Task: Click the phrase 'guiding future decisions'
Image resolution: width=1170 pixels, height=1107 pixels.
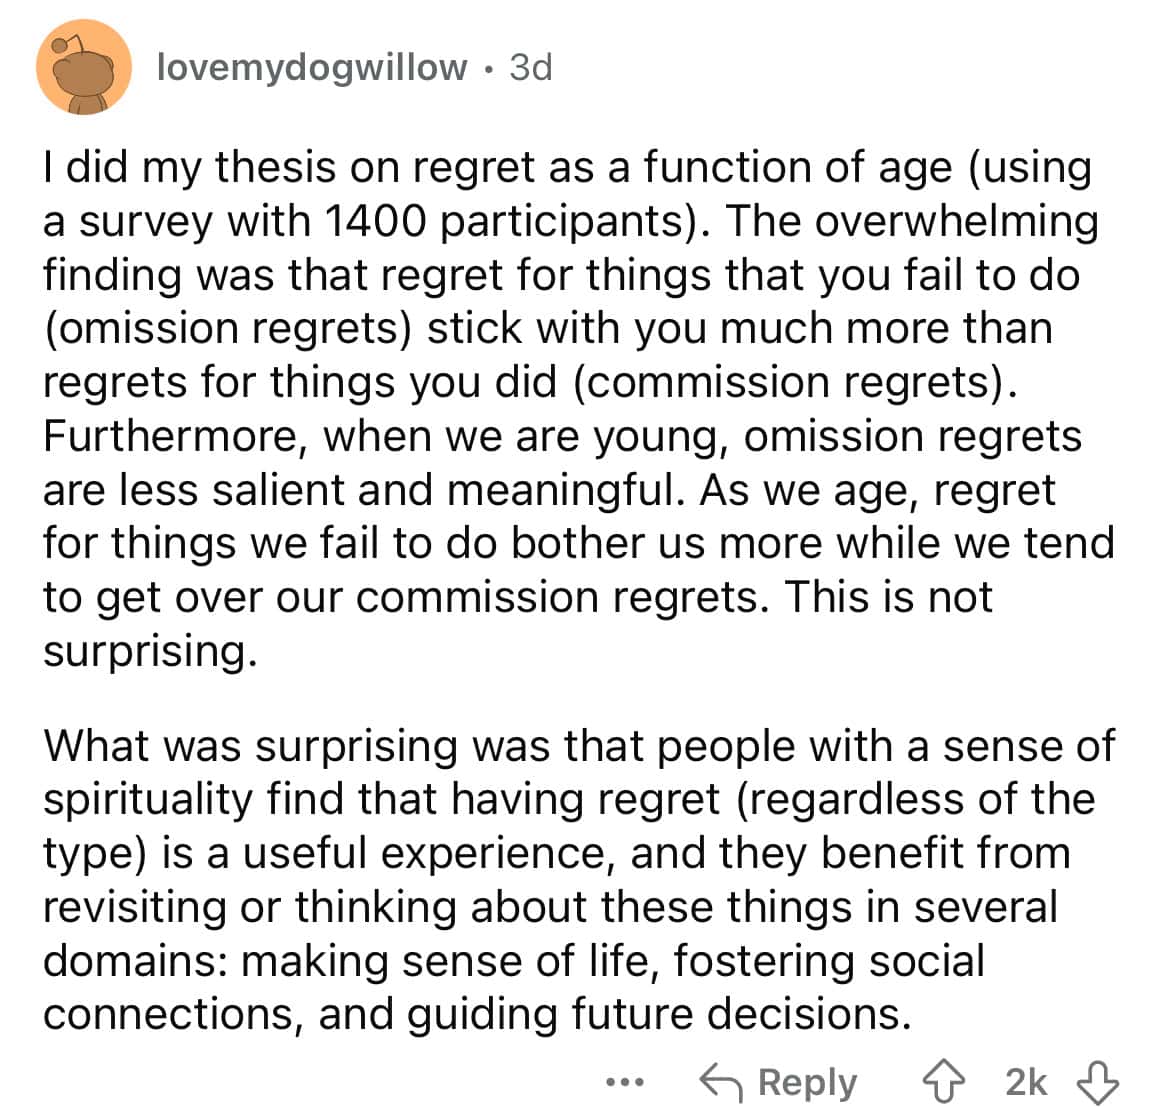Action: point(658,1015)
